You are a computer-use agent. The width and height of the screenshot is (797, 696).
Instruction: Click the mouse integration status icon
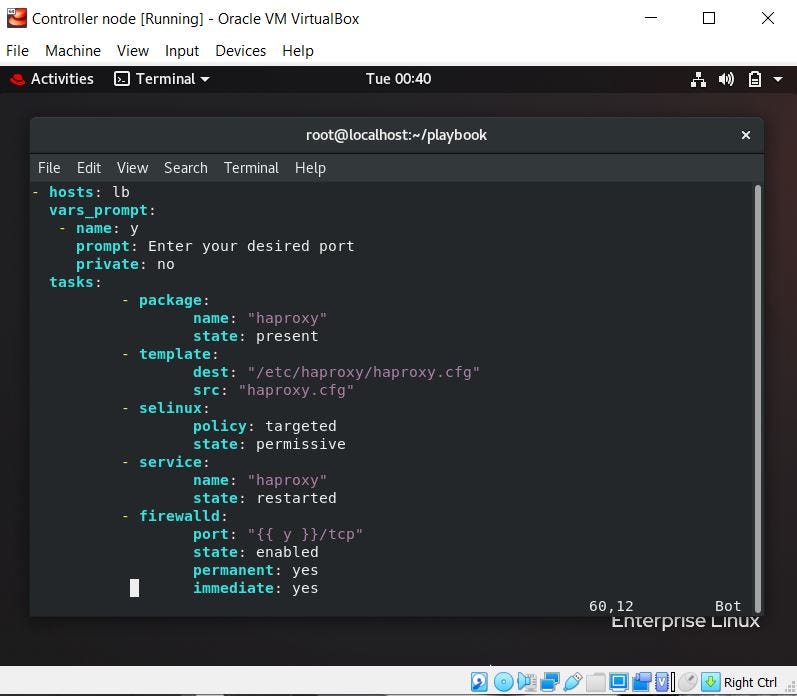coord(688,682)
